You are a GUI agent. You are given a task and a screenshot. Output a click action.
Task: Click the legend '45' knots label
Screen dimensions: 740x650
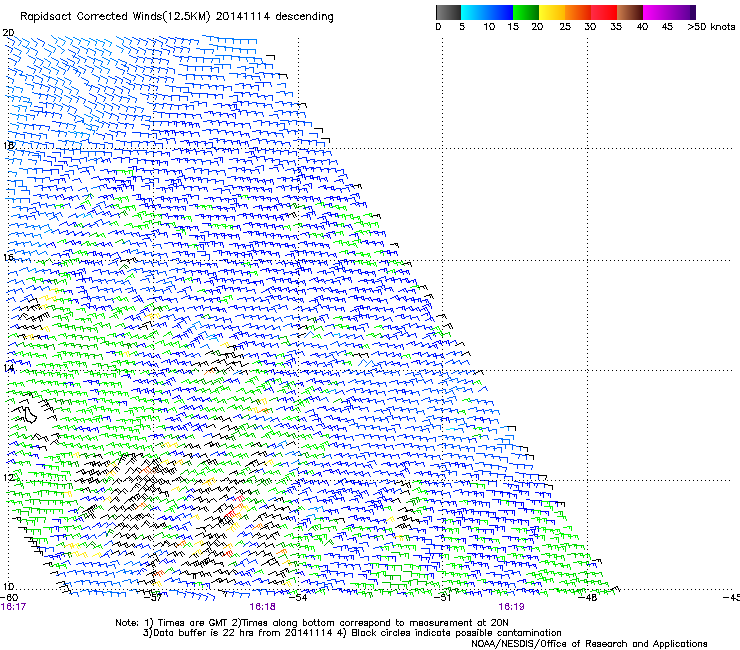667,27
